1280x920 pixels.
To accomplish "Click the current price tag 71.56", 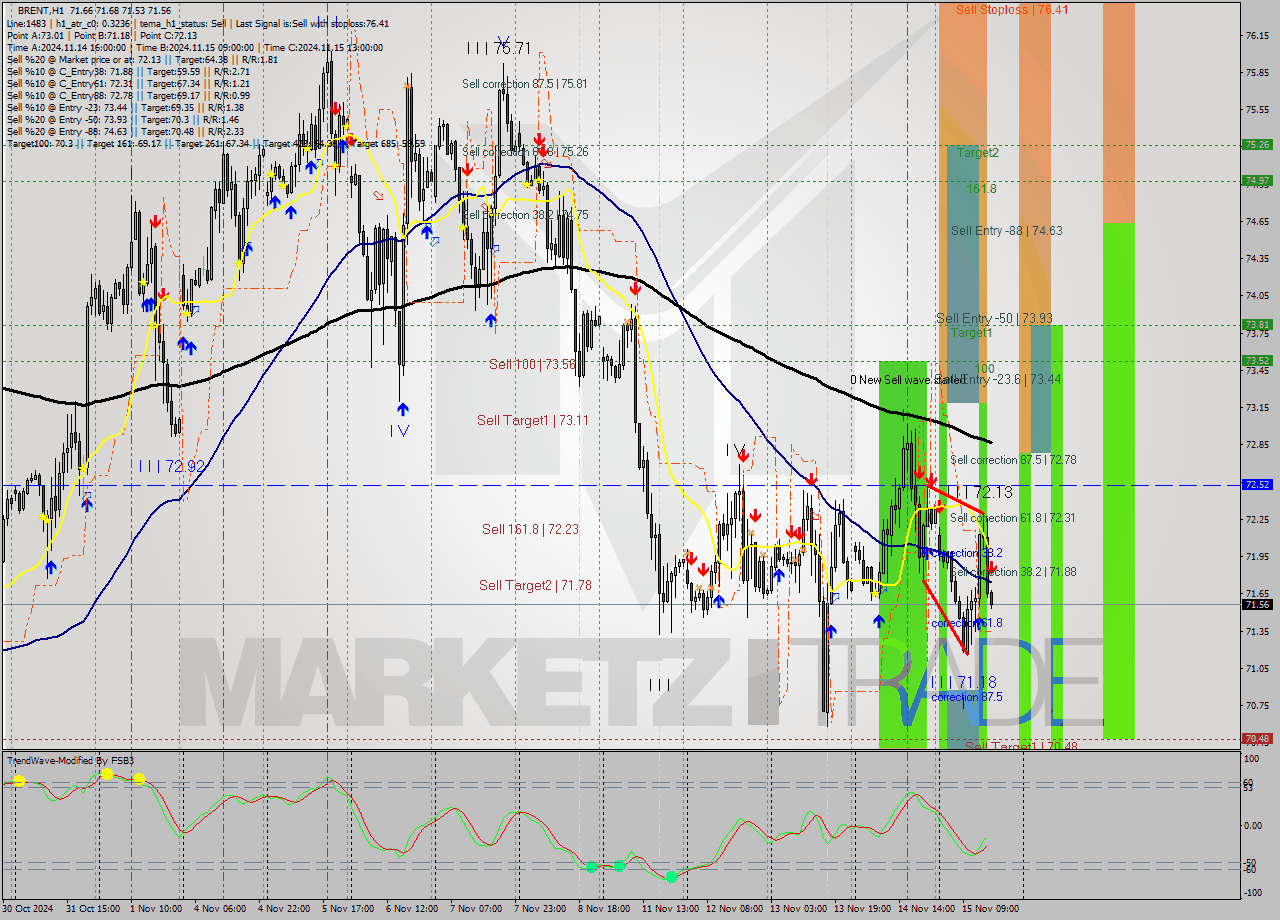I will coord(1257,604).
